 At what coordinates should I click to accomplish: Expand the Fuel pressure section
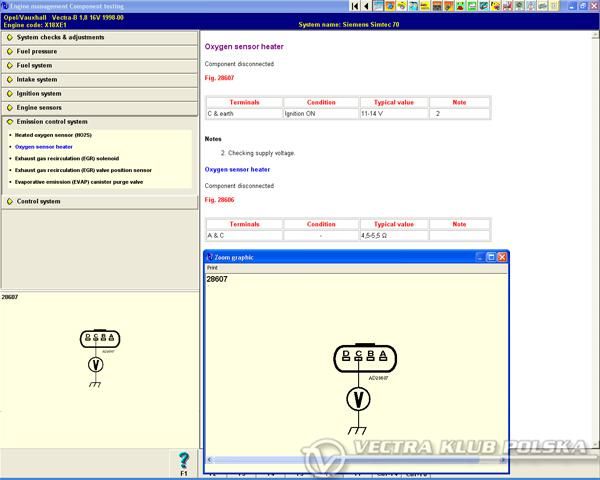(x=99, y=52)
